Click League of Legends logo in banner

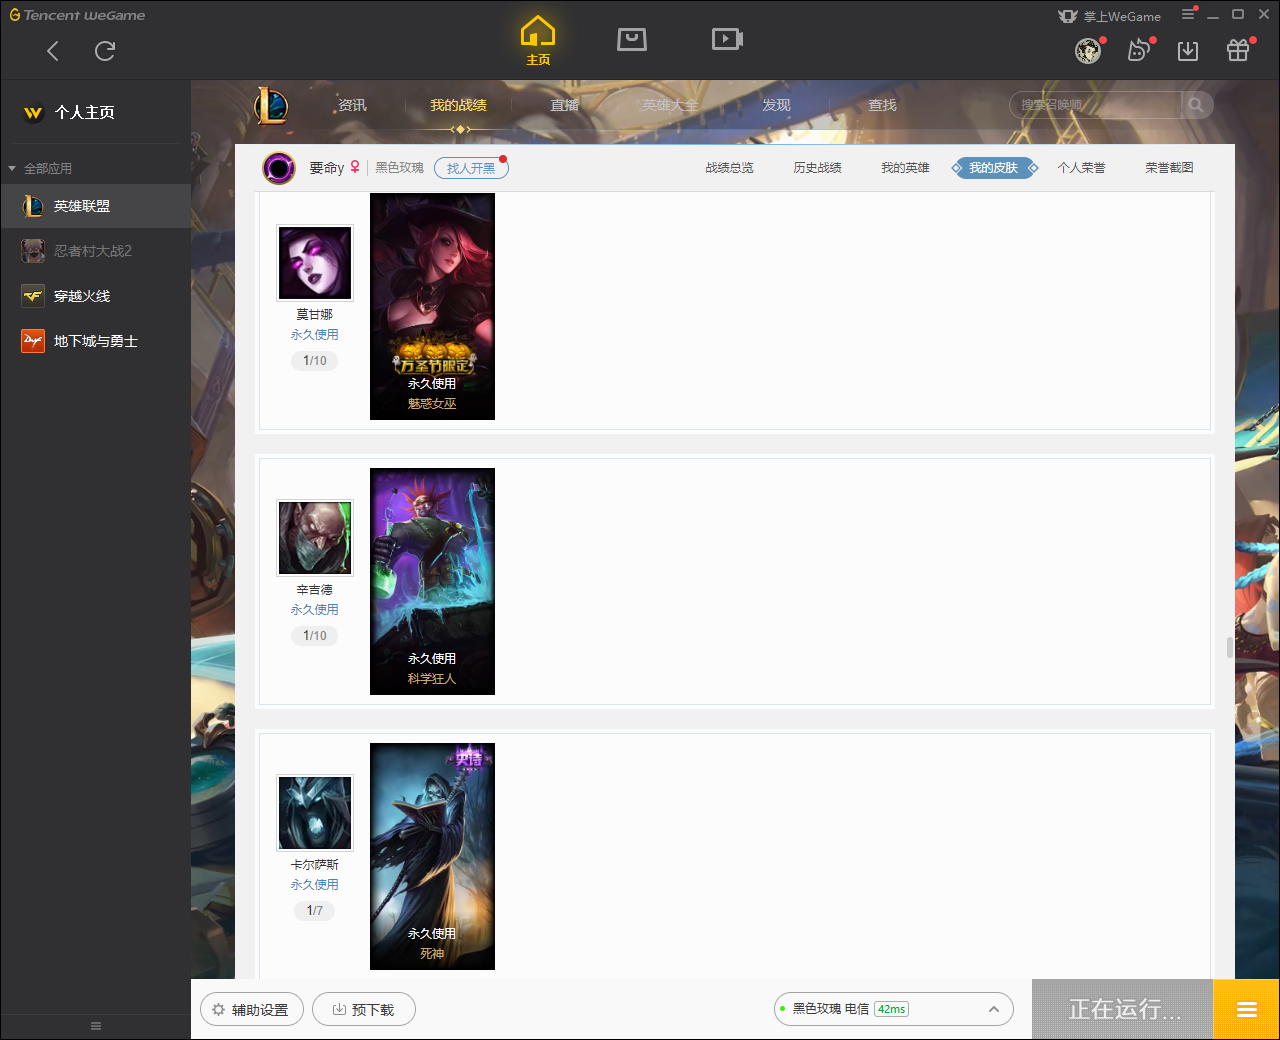tap(271, 105)
